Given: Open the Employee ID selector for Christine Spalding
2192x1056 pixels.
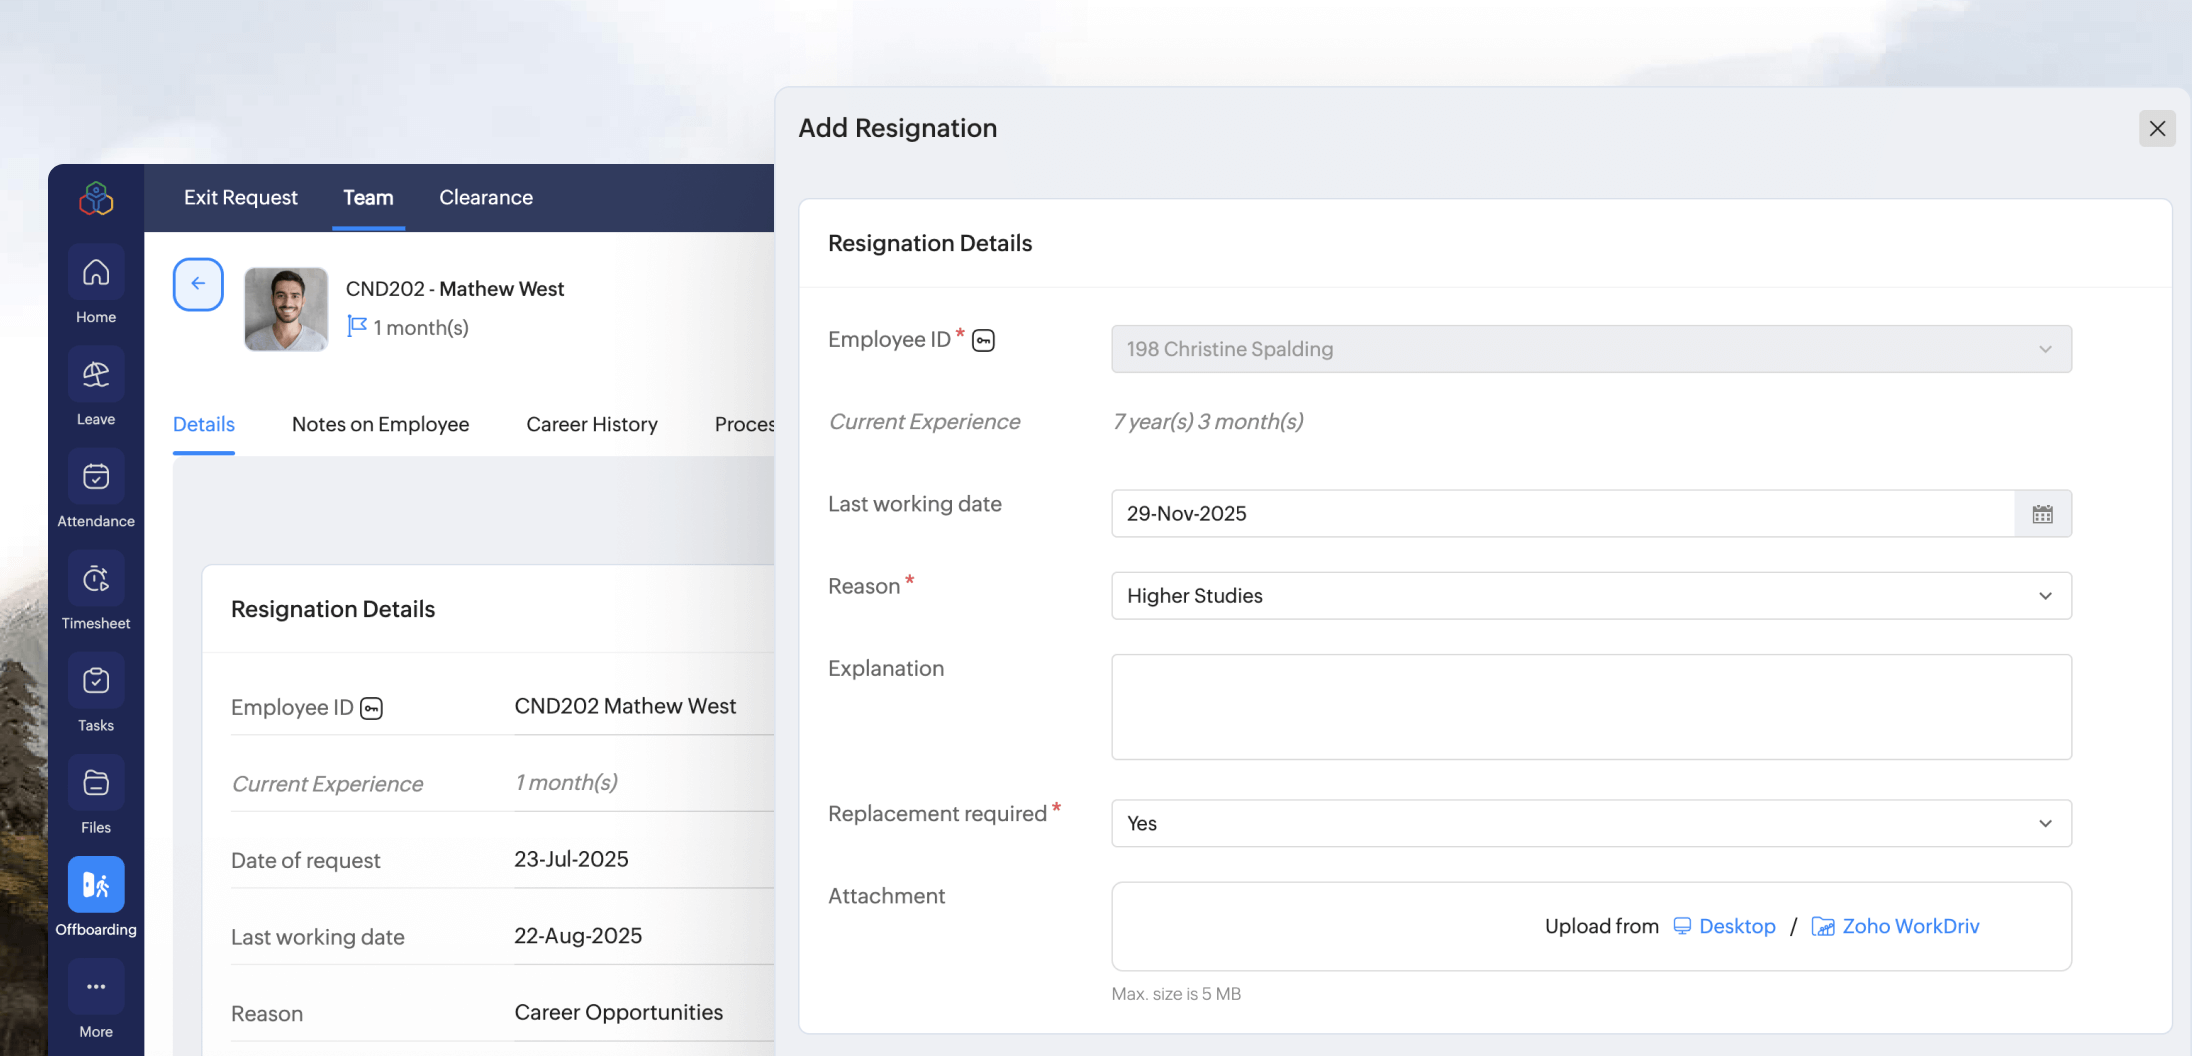Looking at the screenshot, I should tap(1591, 349).
